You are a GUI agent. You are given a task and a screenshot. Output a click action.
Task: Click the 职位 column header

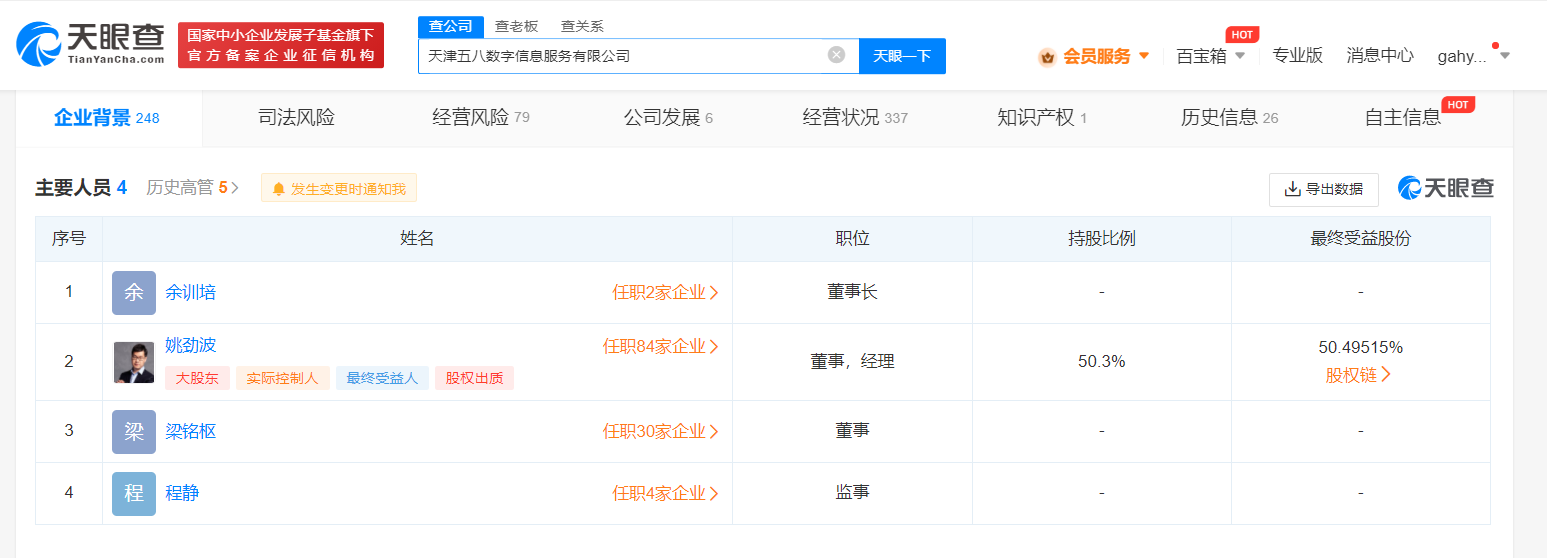(x=852, y=239)
